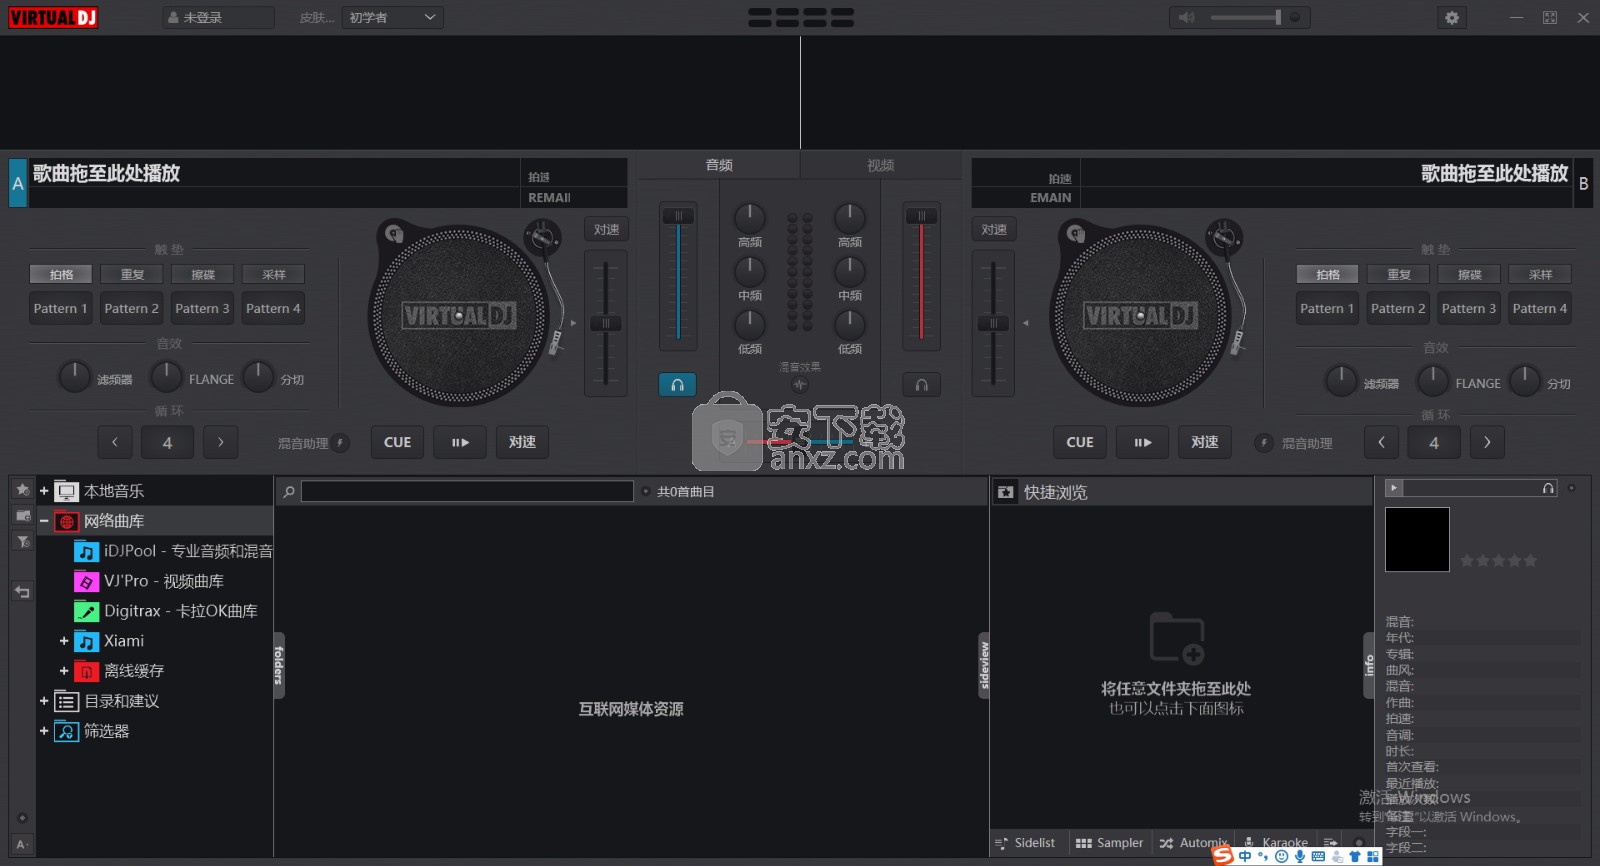
Task: Click the font size A icon at sidebar bottom
Action: click(x=22, y=844)
